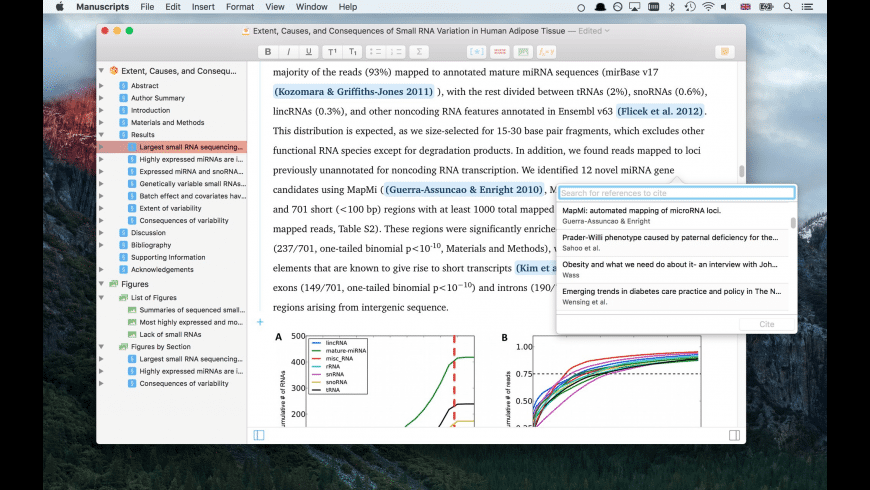
Task: Toggle bold formatting in the toolbar
Action: (267, 52)
